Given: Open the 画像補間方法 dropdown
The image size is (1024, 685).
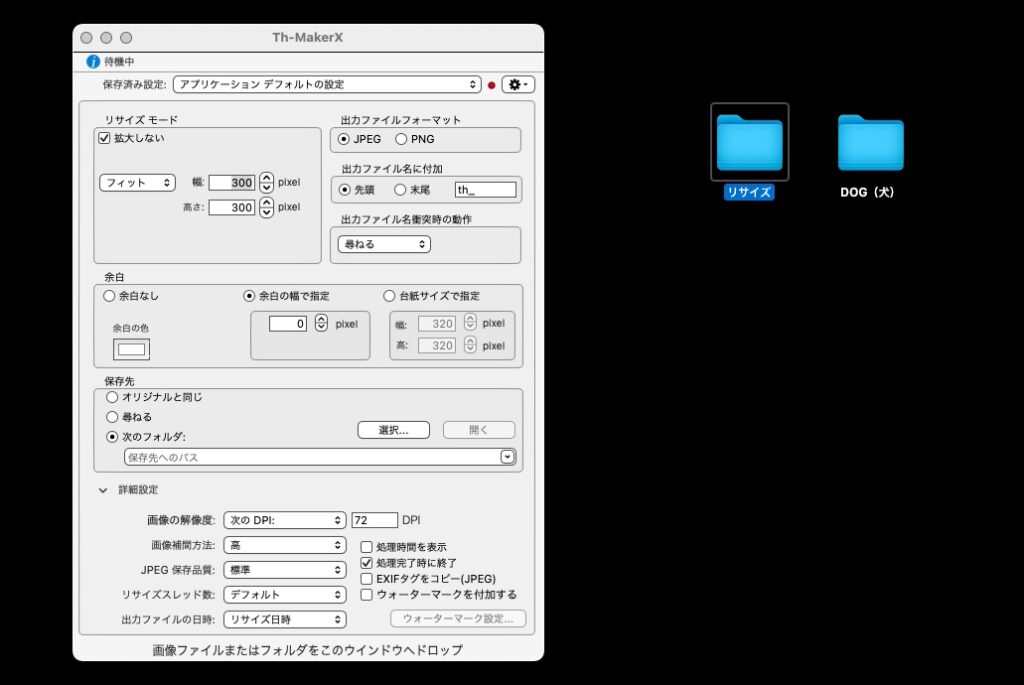Looking at the screenshot, I should pos(284,545).
